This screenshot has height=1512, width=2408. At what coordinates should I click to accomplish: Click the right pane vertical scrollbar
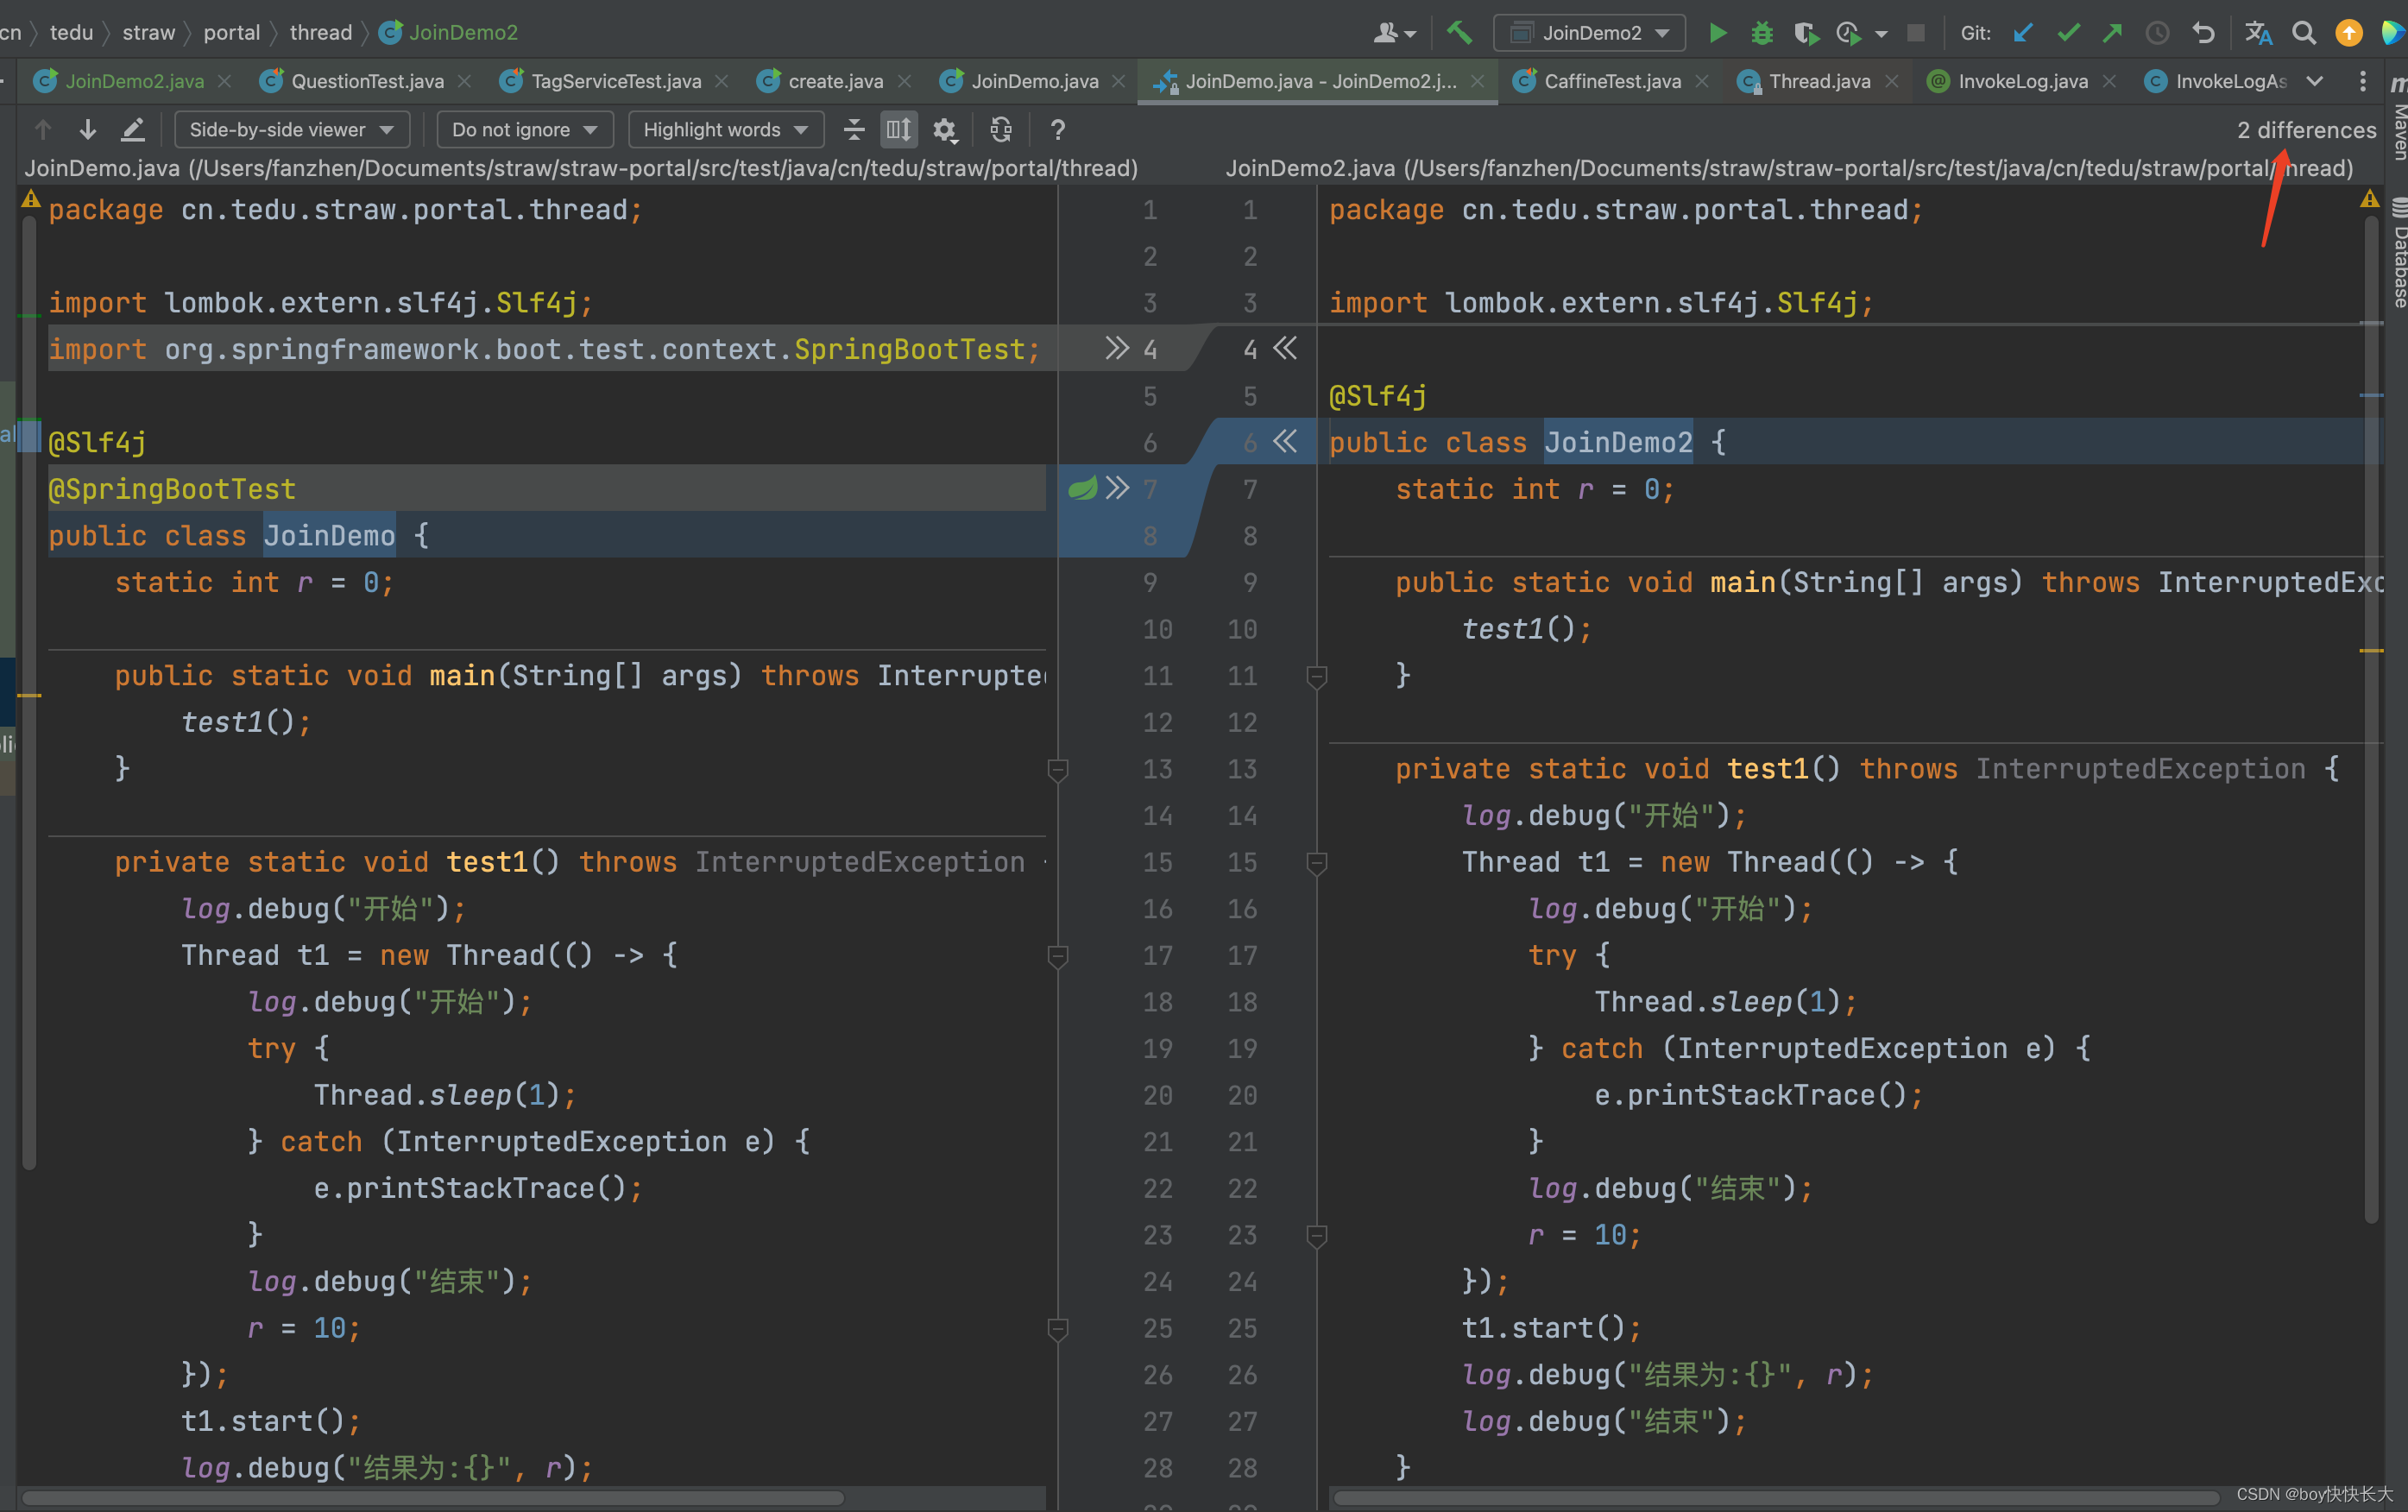coord(2371,721)
